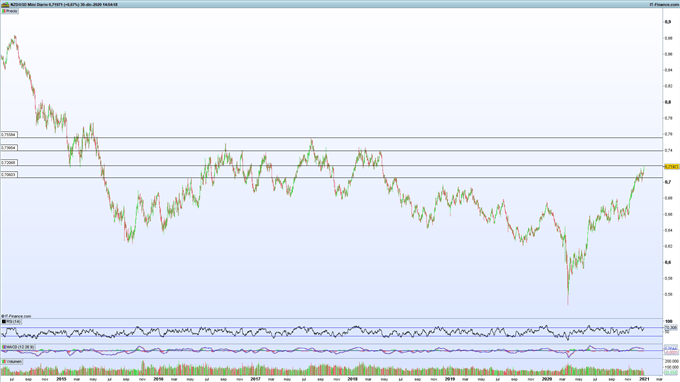
Task: Click the 2021 year label on the time axis
Action: click(x=644, y=379)
